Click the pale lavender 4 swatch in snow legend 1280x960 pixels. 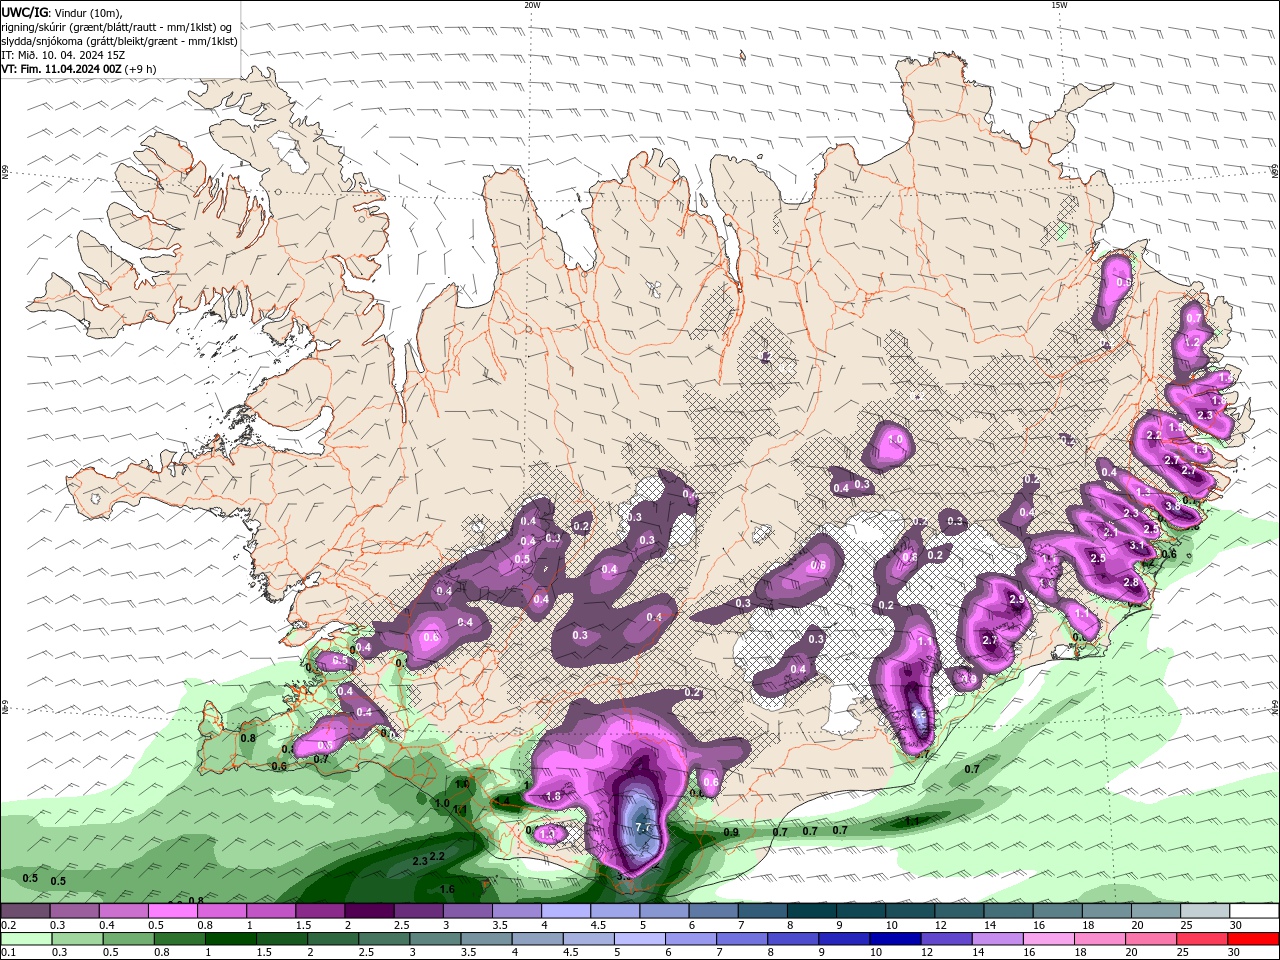(565, 911)
